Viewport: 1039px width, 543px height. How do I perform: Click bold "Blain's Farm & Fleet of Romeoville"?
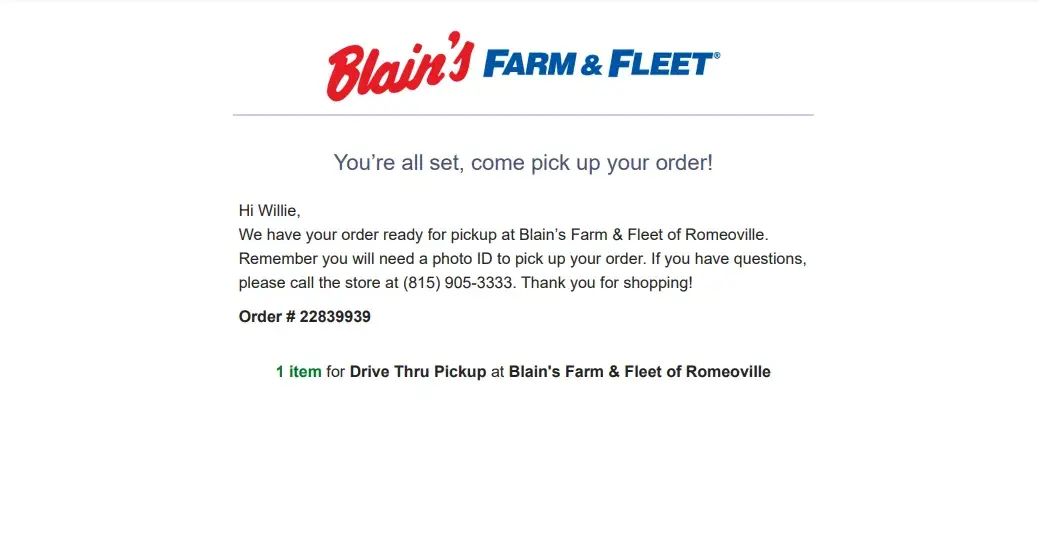[639, 372]
